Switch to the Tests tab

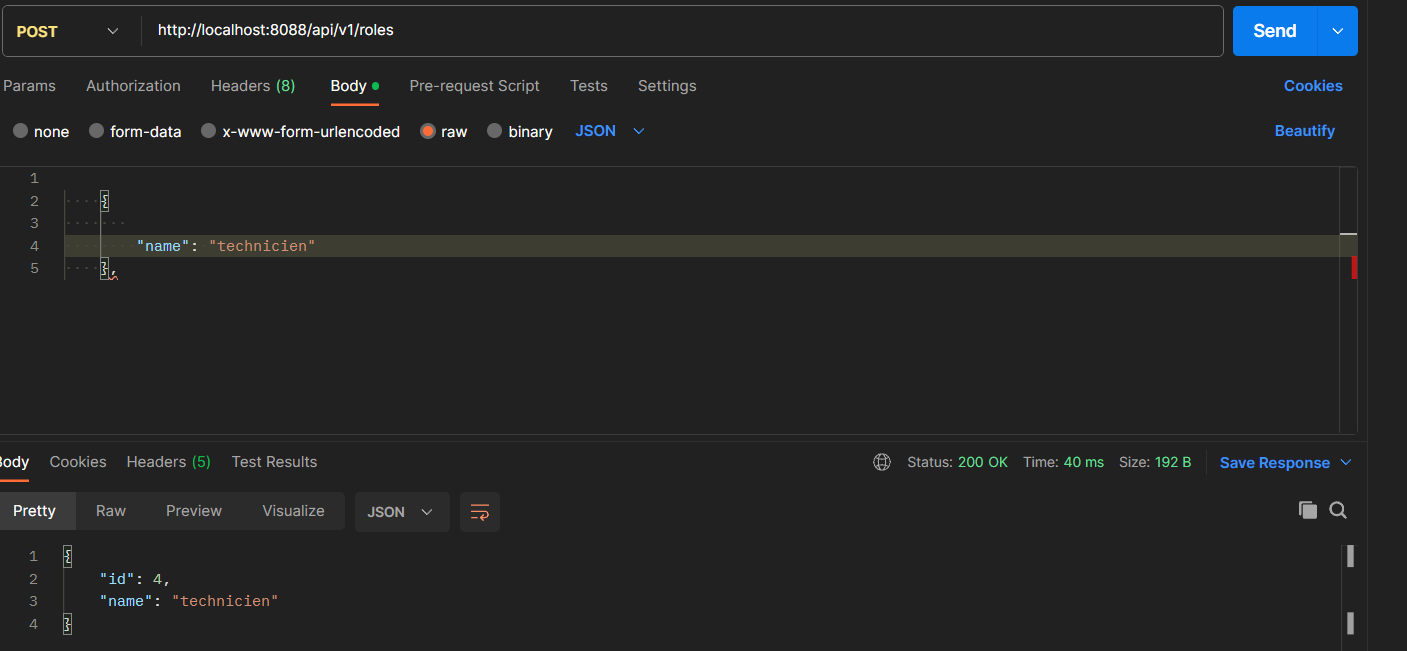point(588,86)
